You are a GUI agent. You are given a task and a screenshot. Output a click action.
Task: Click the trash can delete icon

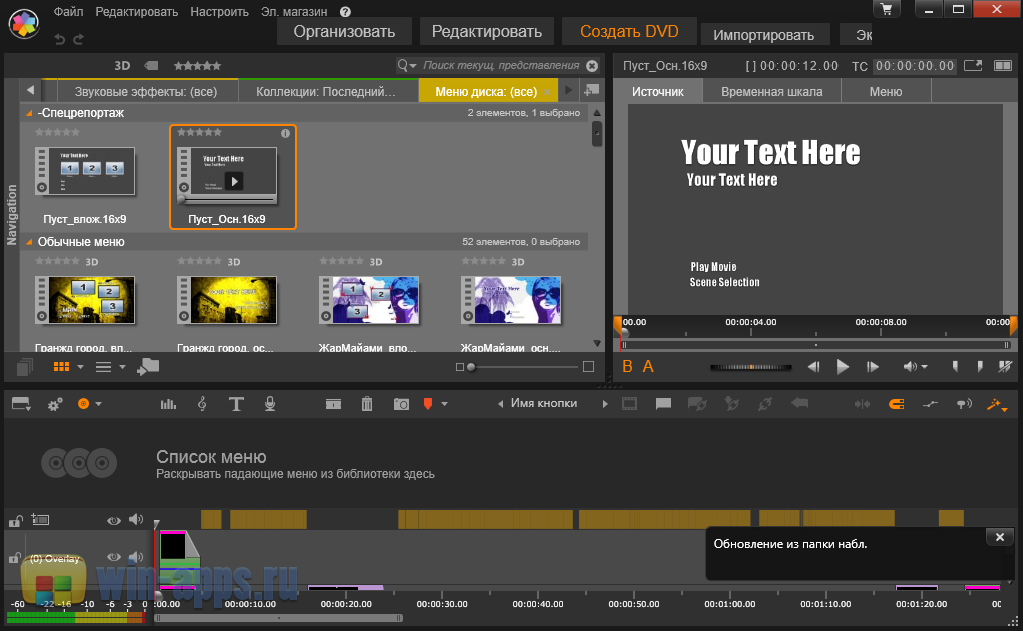(x=367, y=404)
